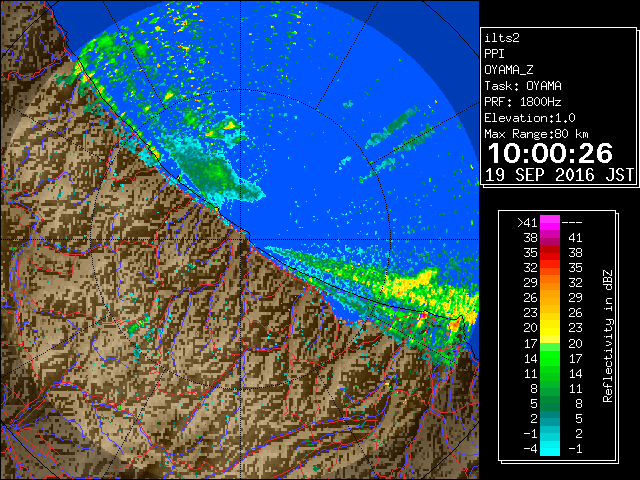
Task: Select the 'Elevation:1.0' text
Action: [x=530, y=118]
